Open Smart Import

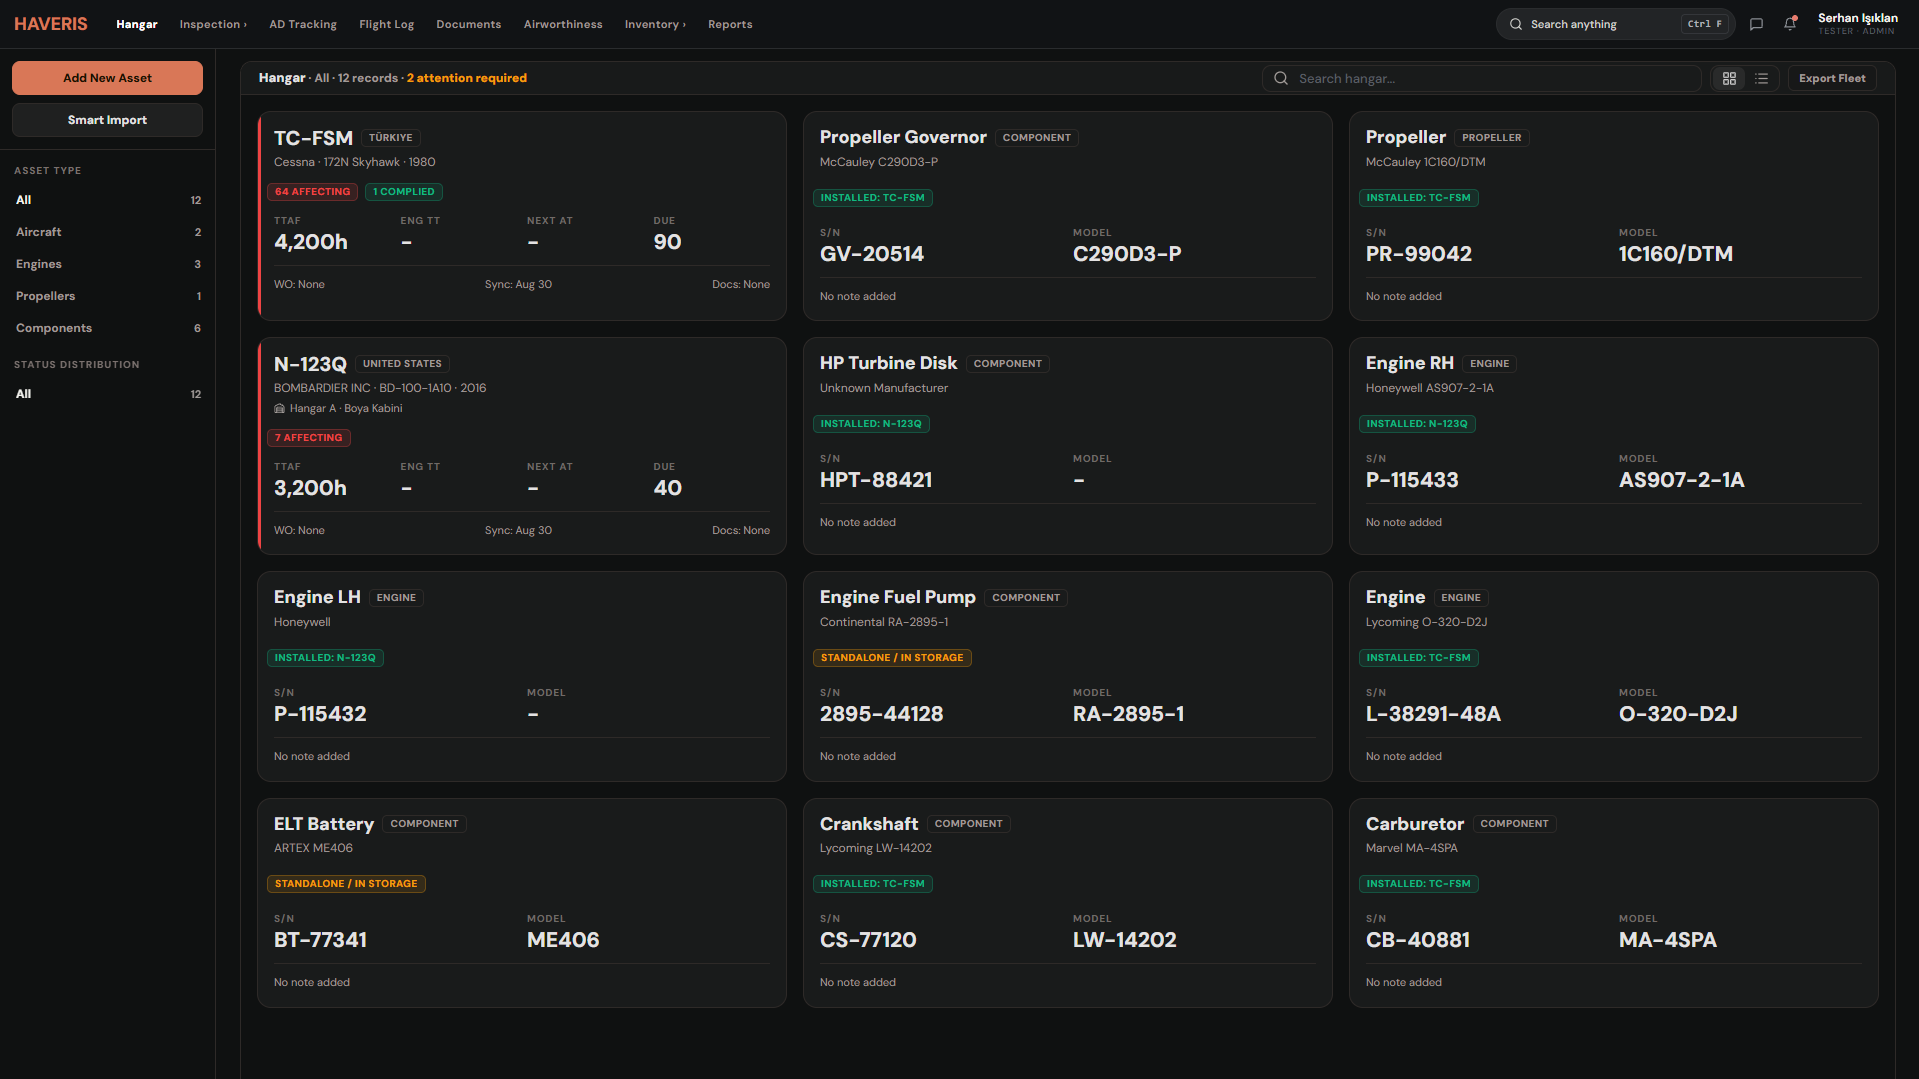click(107, 120)
